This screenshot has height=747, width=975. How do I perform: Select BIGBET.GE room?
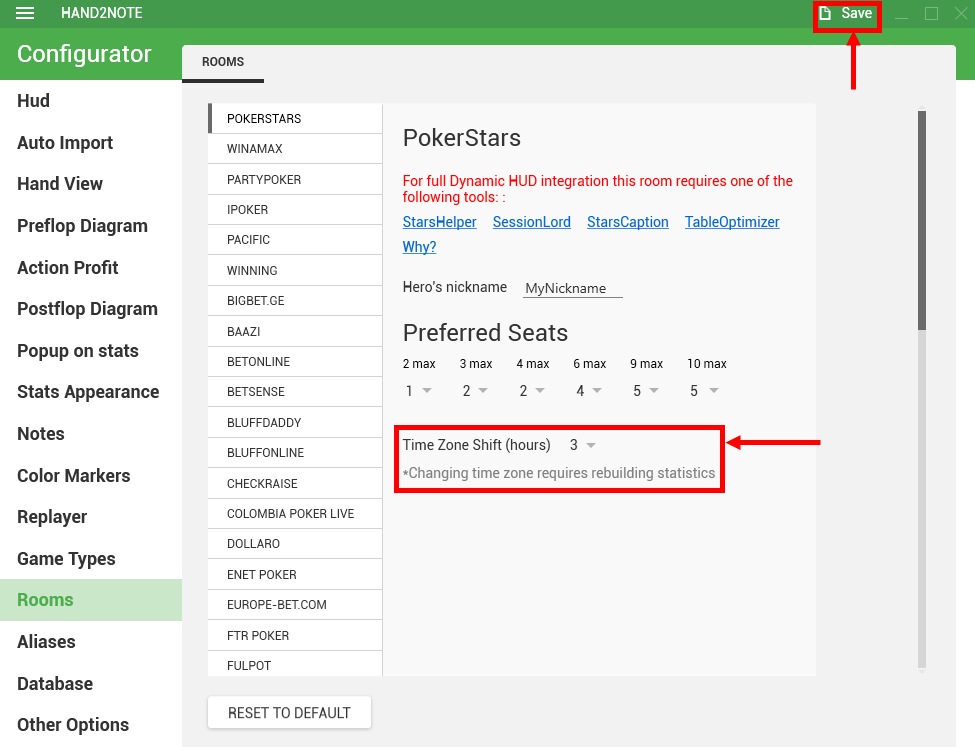pyautogui.click(x=295, y=301)
